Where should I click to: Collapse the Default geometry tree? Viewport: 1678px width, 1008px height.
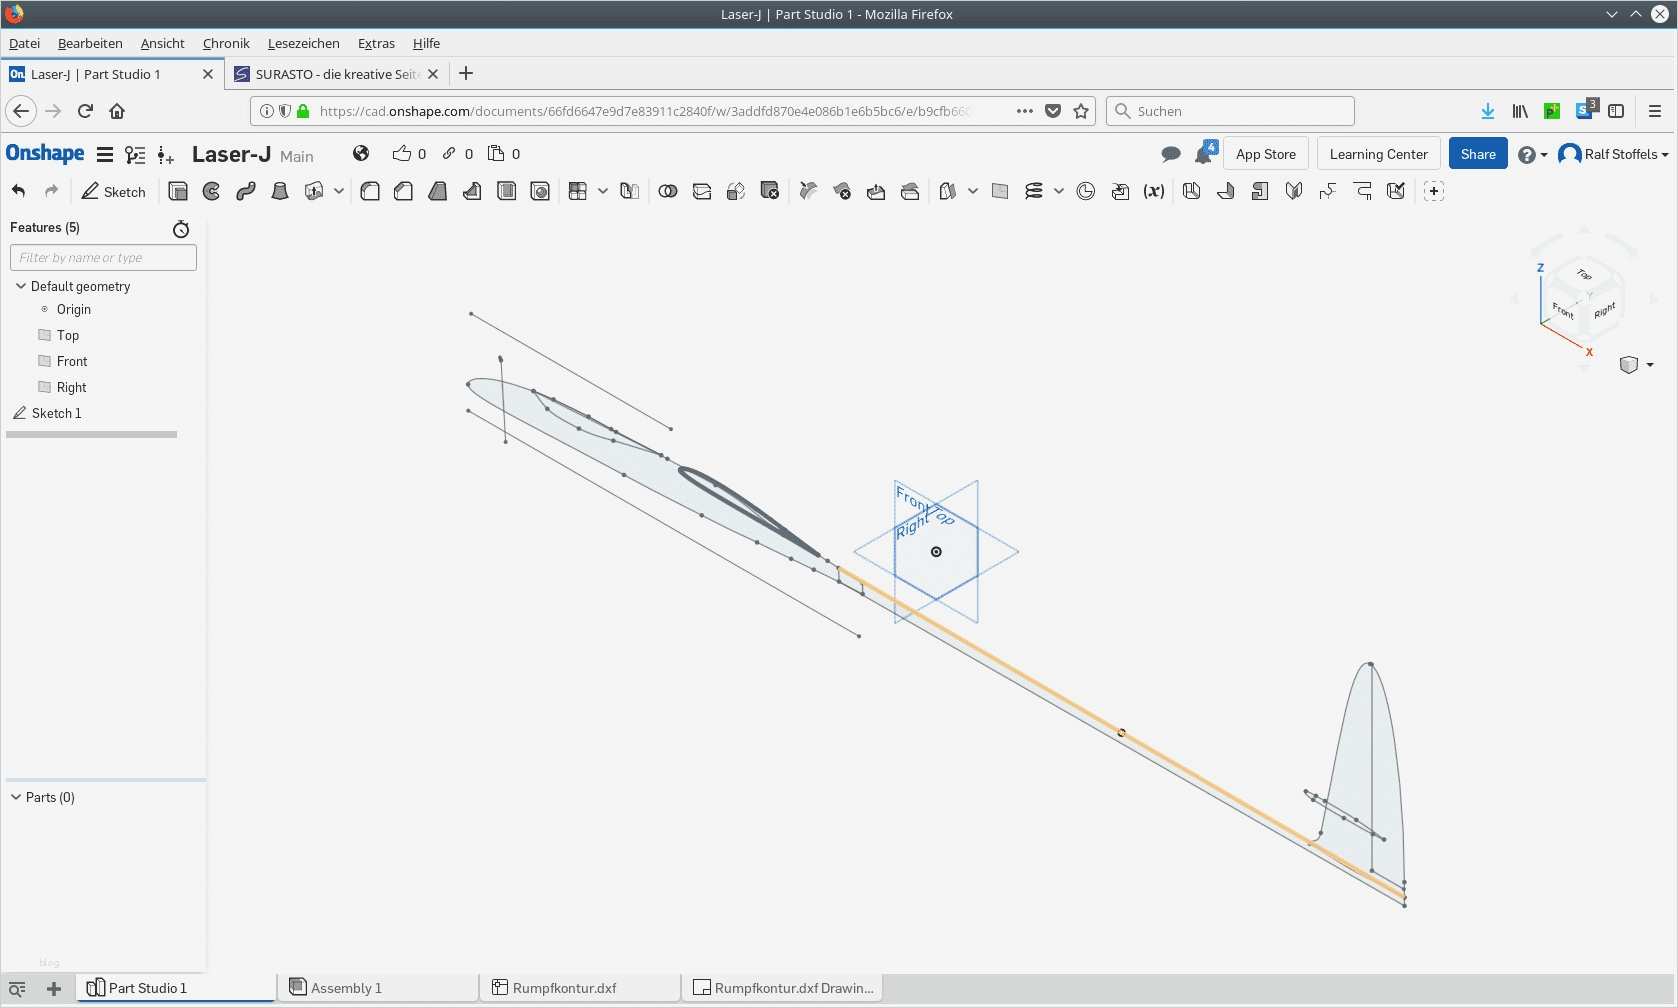tap(20, 286)
